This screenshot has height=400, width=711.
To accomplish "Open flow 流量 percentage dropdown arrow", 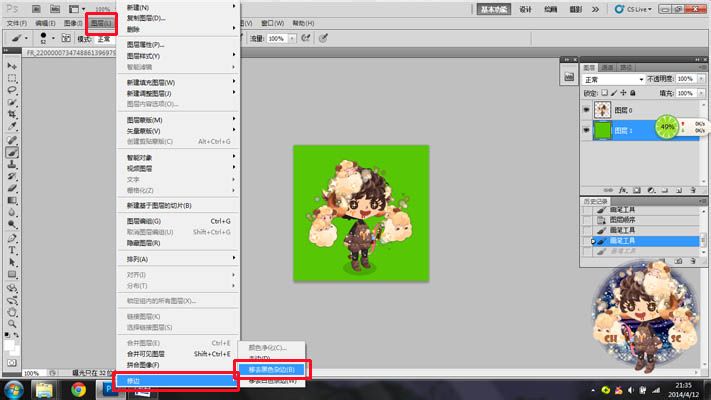I will [292, 39].
